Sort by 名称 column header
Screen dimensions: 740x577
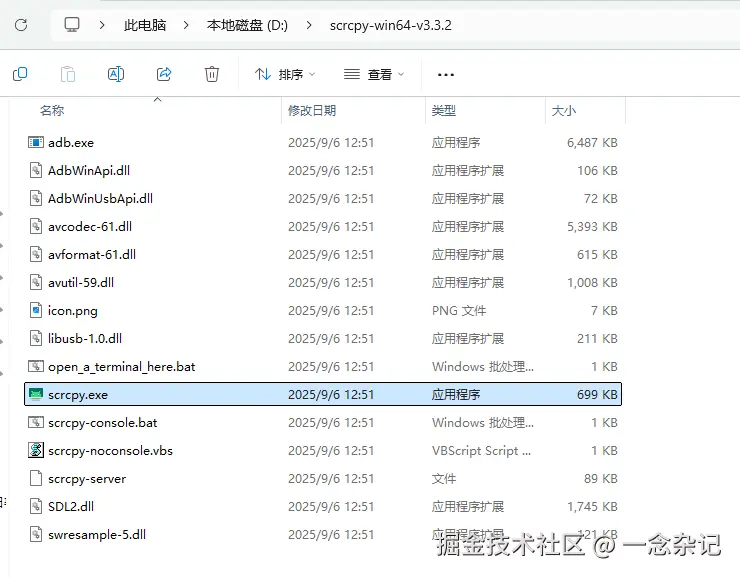(52, 110)
